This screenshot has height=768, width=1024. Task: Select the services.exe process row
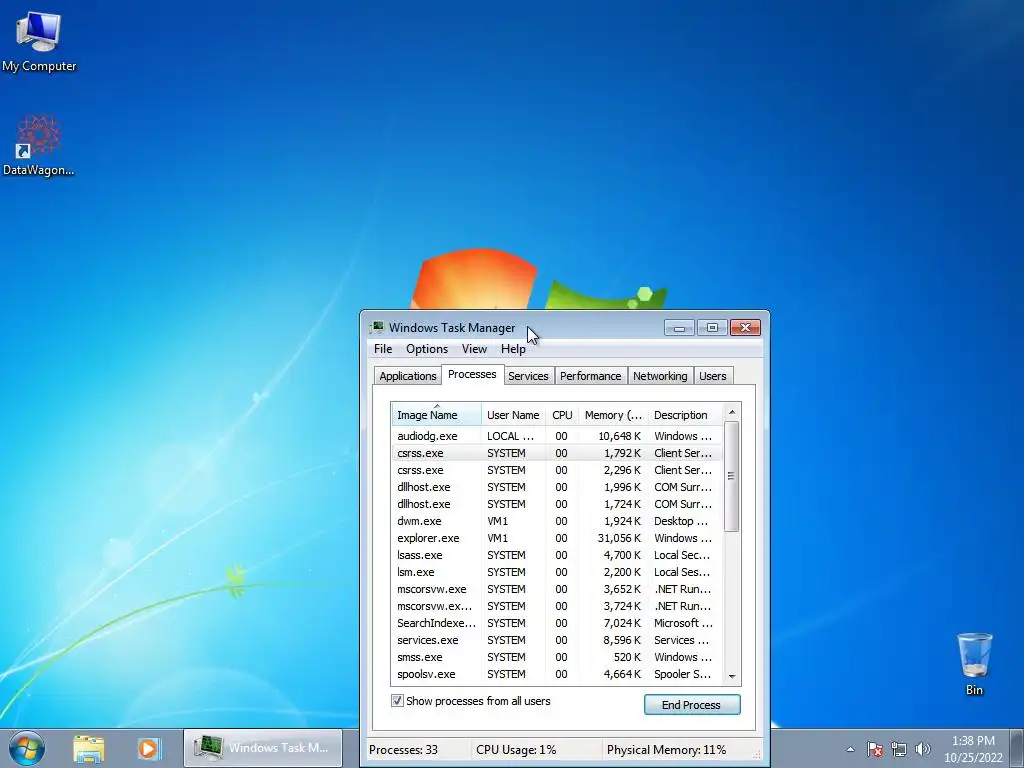click(557, 639)
